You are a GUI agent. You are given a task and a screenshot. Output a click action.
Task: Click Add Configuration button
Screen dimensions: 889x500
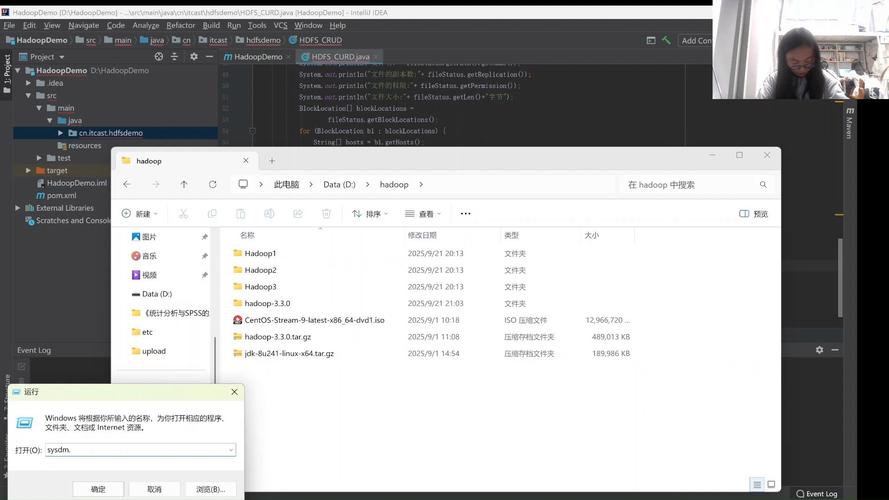click(695, 40)
